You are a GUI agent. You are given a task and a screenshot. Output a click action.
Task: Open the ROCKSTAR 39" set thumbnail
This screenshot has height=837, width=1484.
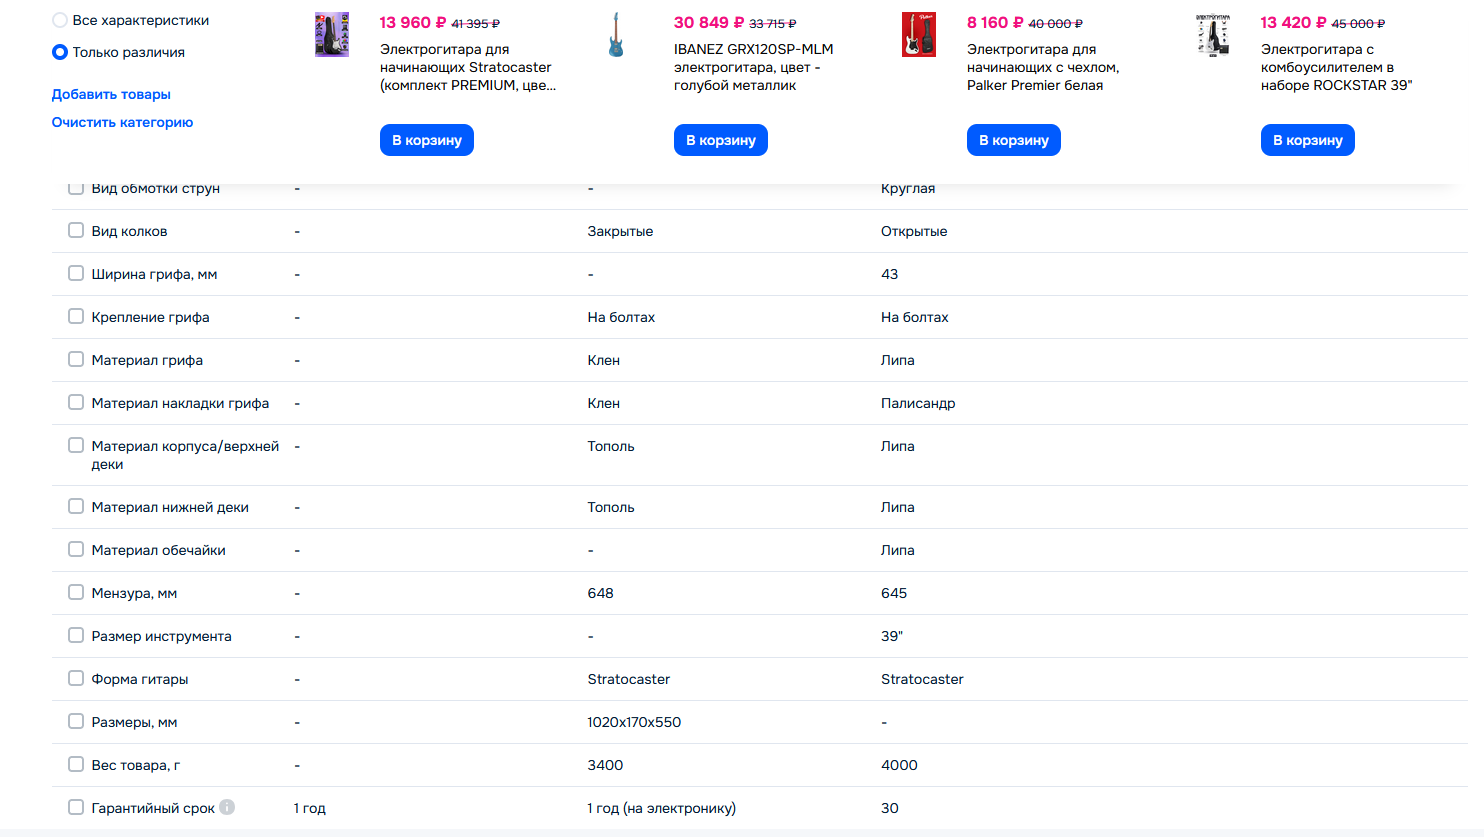1213,35
